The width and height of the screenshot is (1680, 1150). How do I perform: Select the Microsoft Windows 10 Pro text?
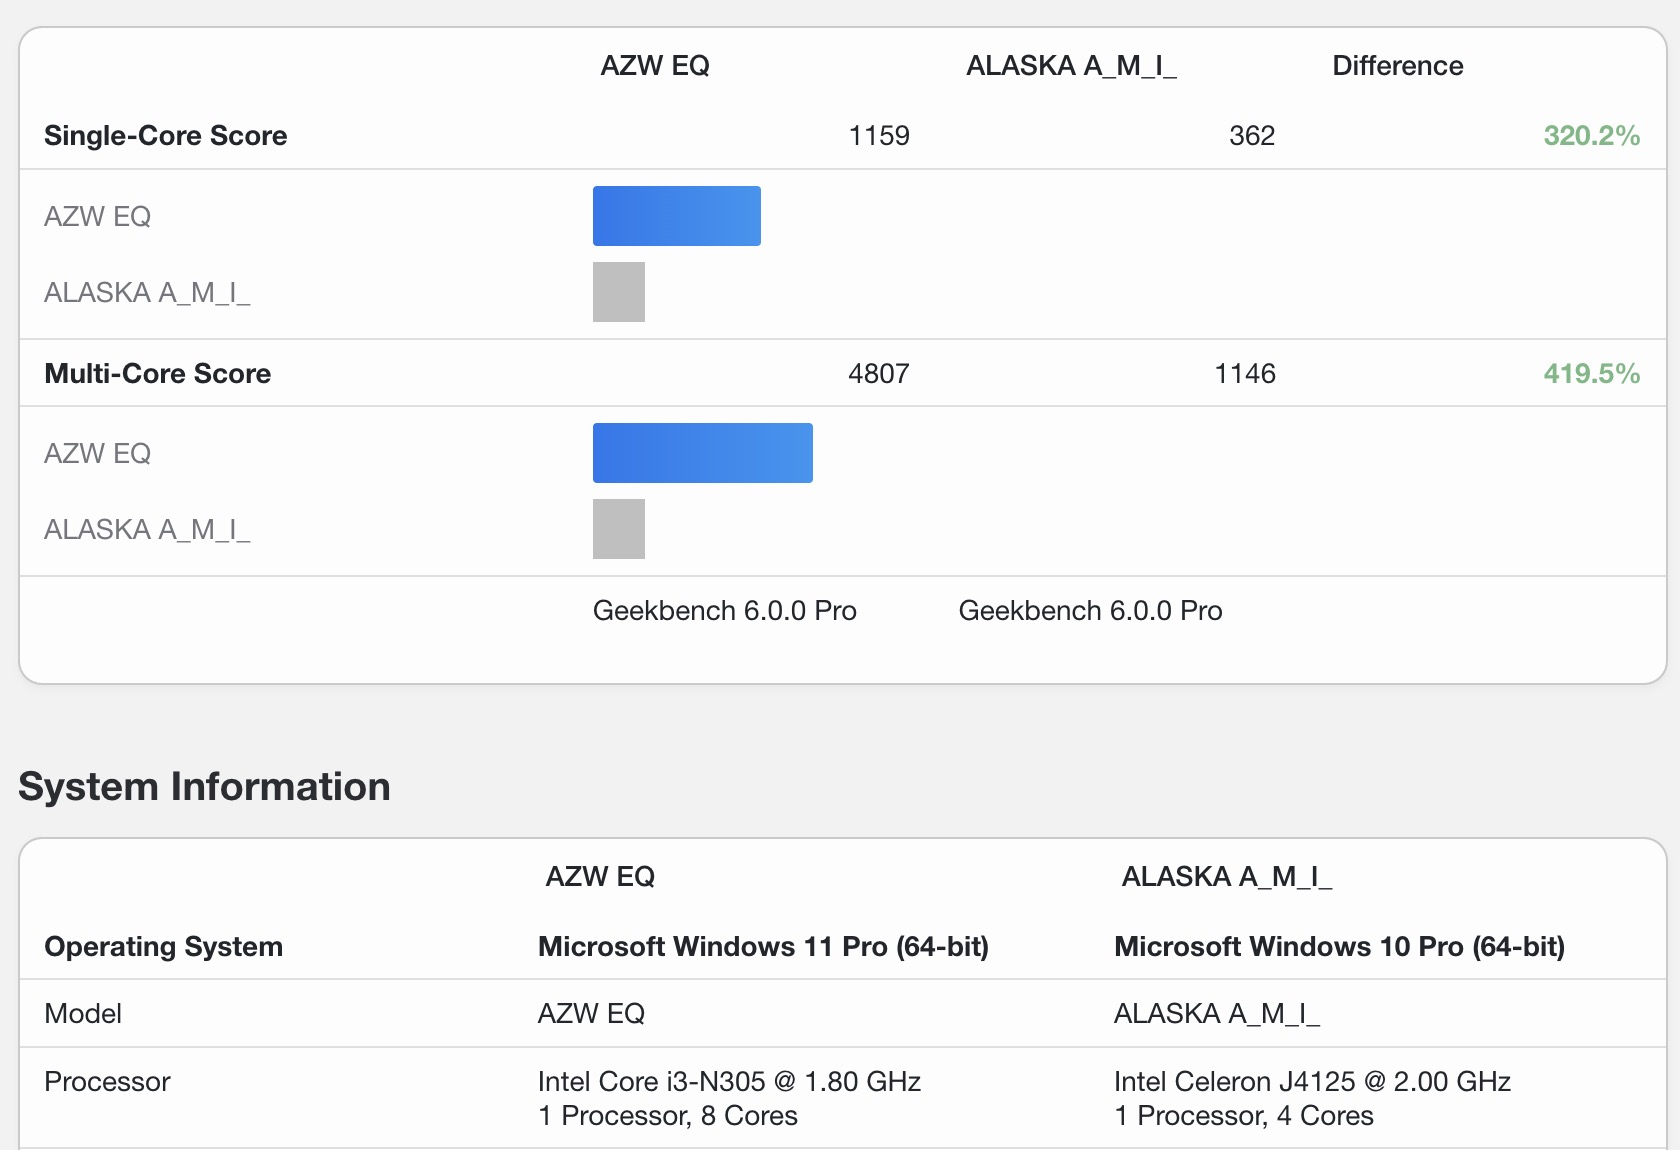[x=1339, y=947]
